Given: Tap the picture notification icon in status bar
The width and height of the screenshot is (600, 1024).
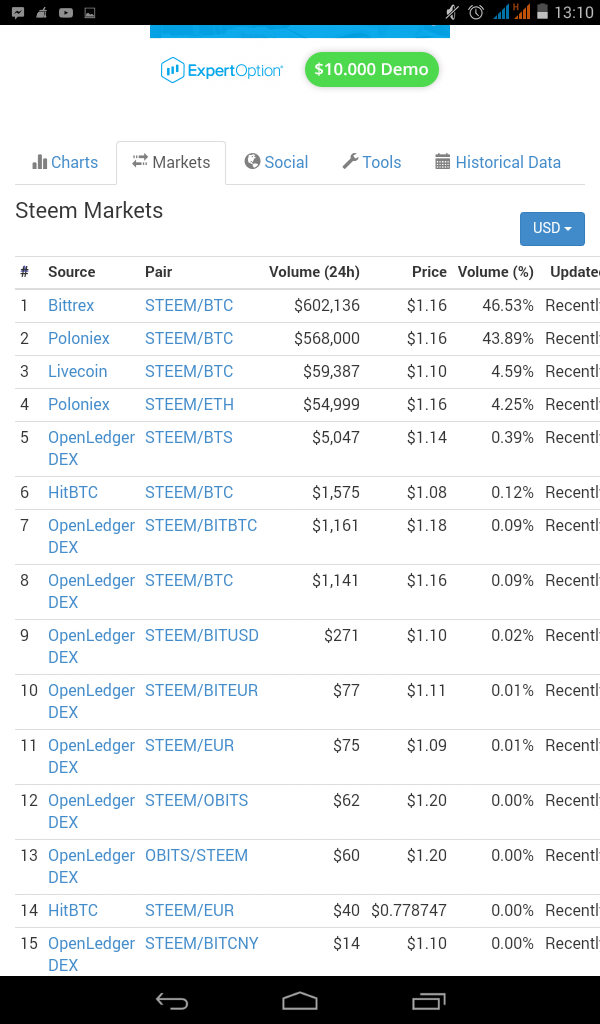Looking at the screenshot, I should [90, 12].
